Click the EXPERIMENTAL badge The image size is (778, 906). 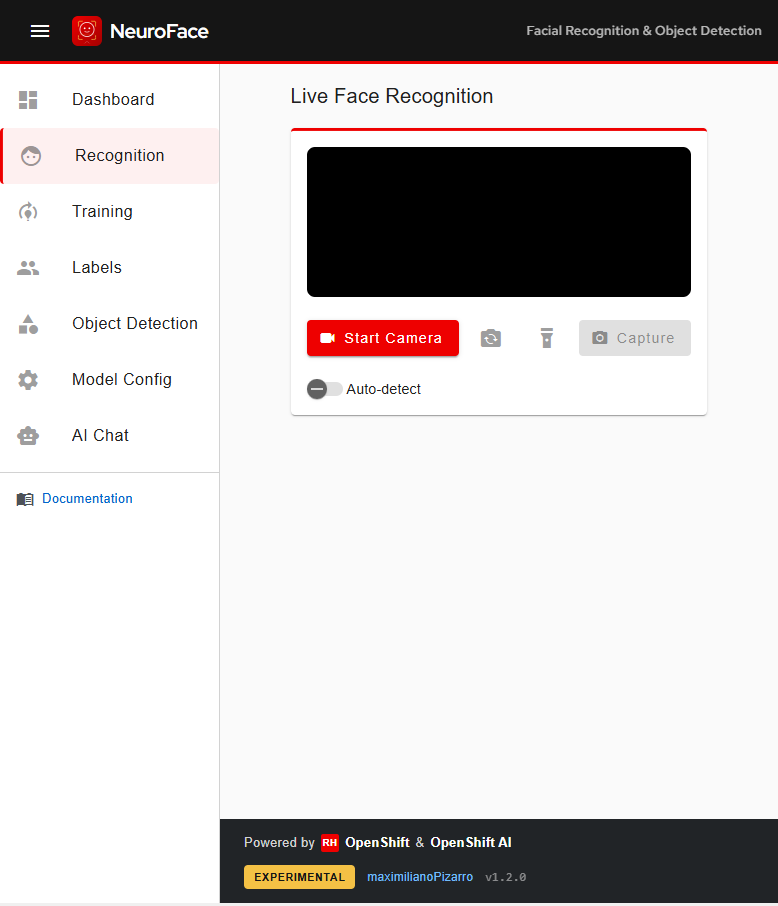point(299,877)
